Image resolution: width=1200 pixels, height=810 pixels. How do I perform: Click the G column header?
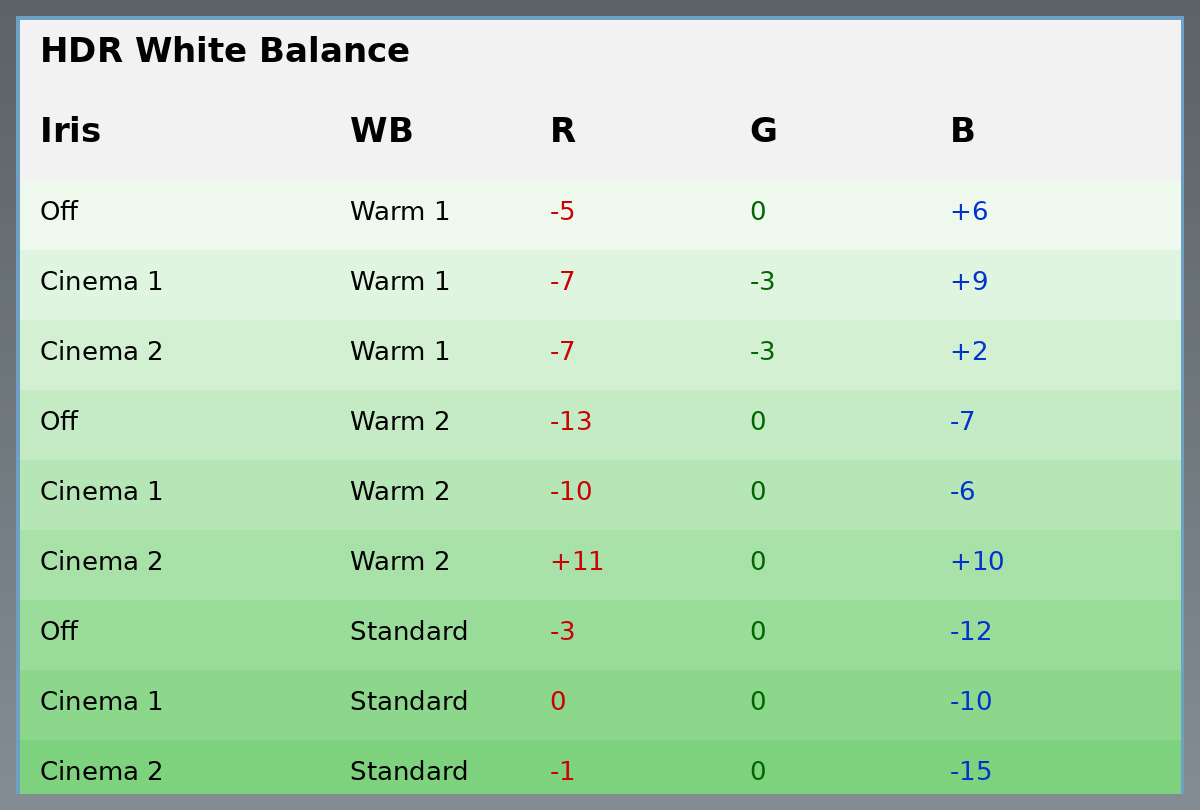[763, 132]
